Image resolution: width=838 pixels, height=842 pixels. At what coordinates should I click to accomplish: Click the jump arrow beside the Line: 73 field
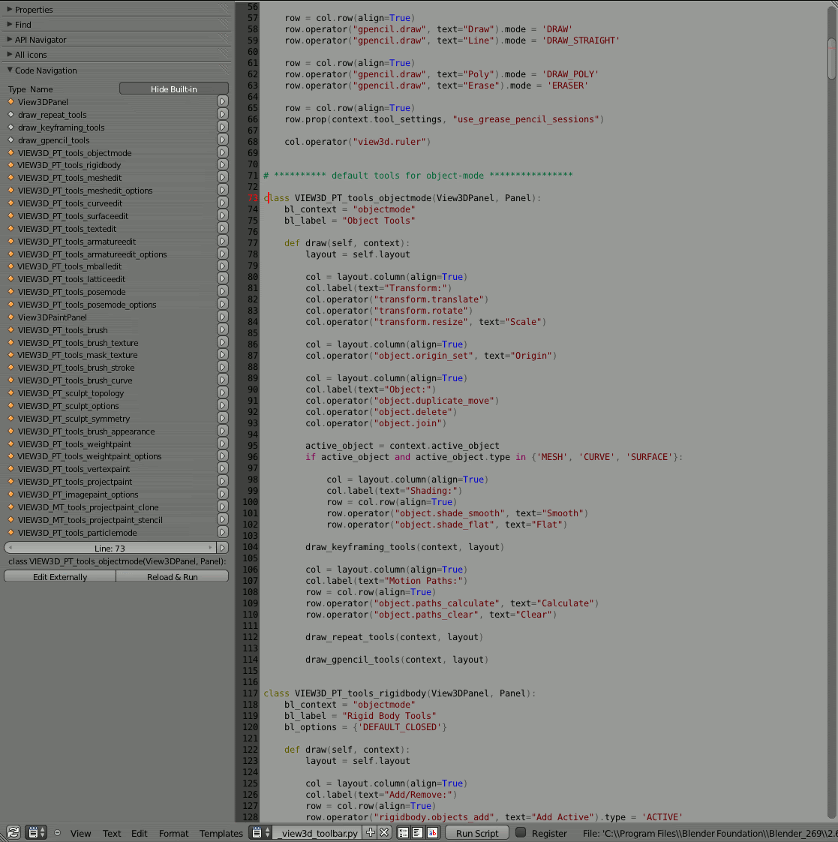(222, 548)
